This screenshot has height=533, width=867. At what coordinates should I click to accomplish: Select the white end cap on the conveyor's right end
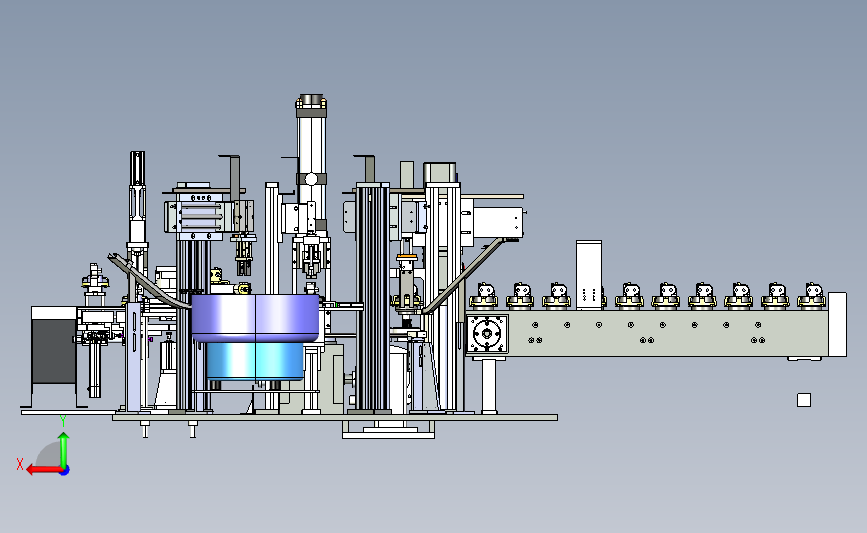click(x=837, y=325)
